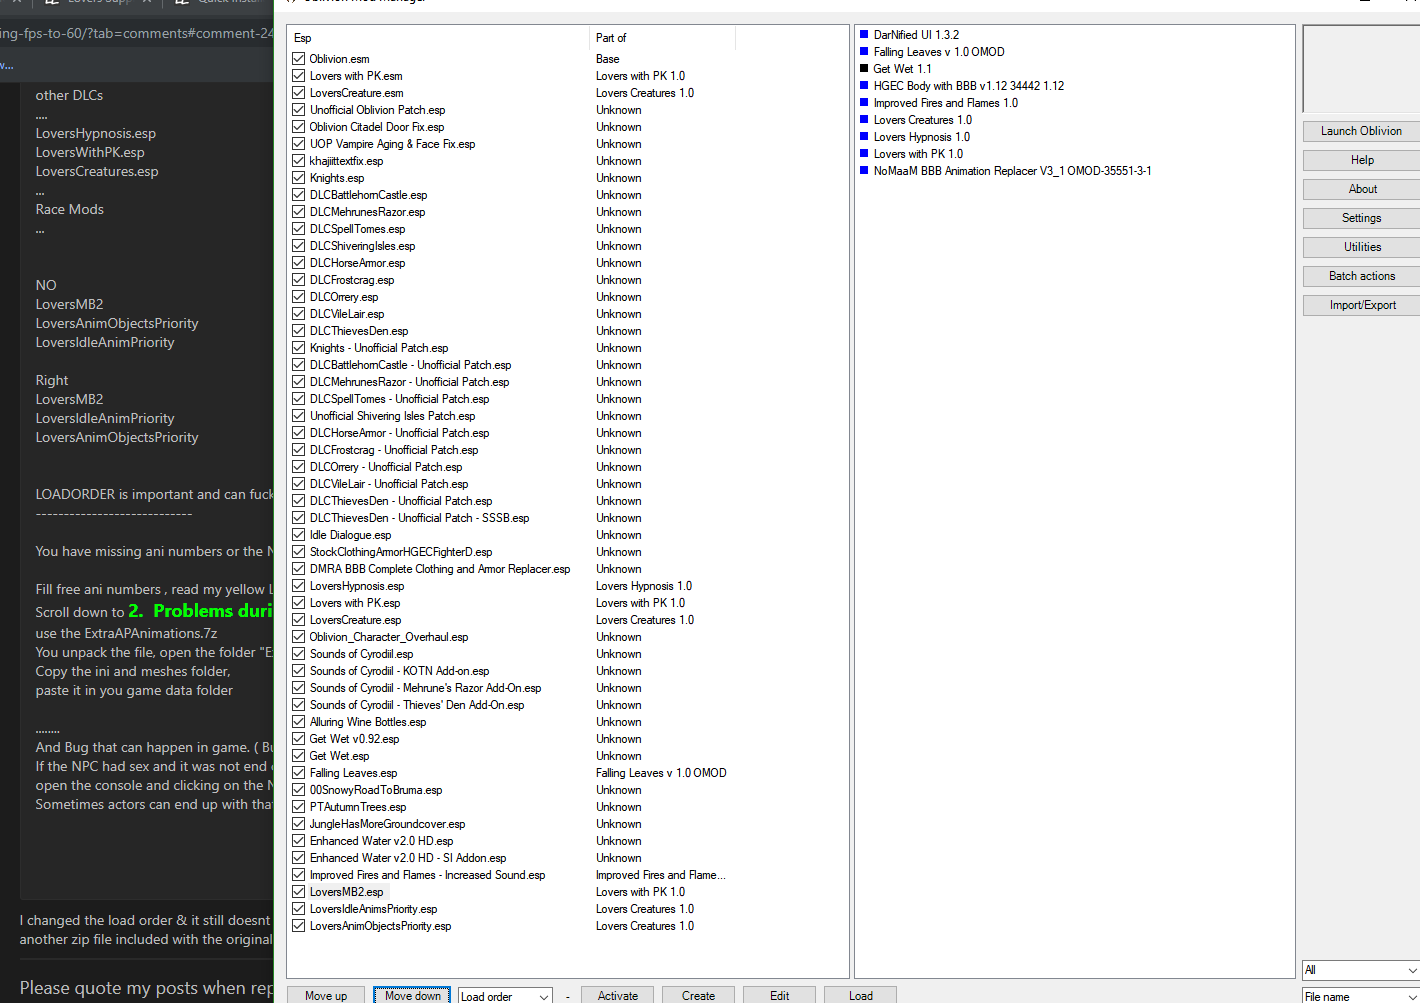Click the blue square beside Lovers with PK 1.0 mod
This screenshot has width=1420, height=1003.
864,153
